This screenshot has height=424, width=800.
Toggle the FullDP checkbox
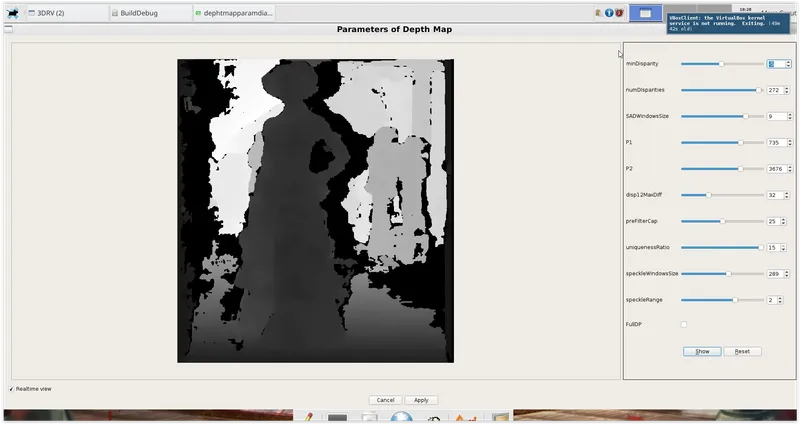click(x=684, y=325)
